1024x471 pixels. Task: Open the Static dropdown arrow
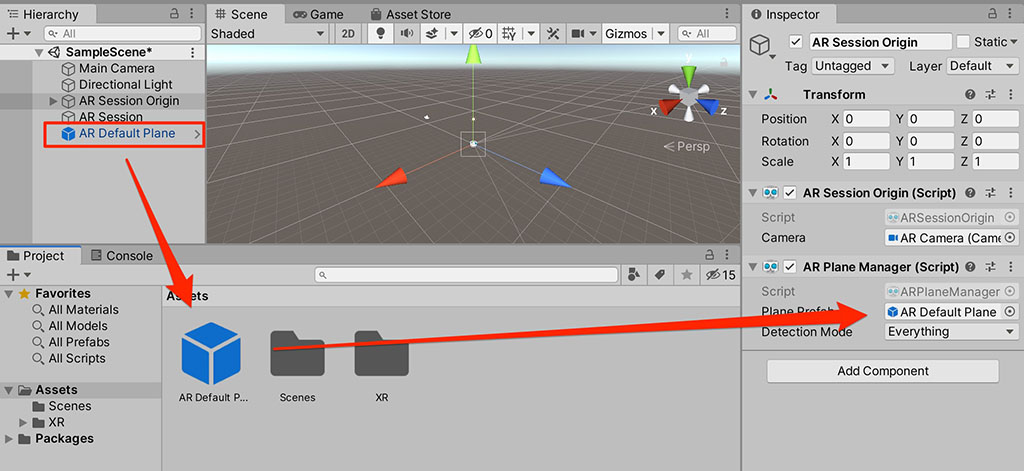[1014, 42]
